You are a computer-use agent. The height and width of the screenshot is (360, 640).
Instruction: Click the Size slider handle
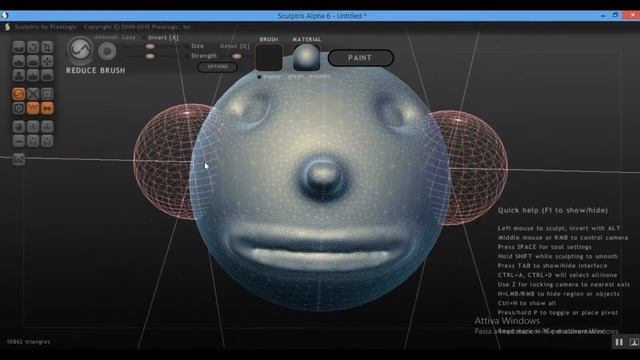[150, 47]
